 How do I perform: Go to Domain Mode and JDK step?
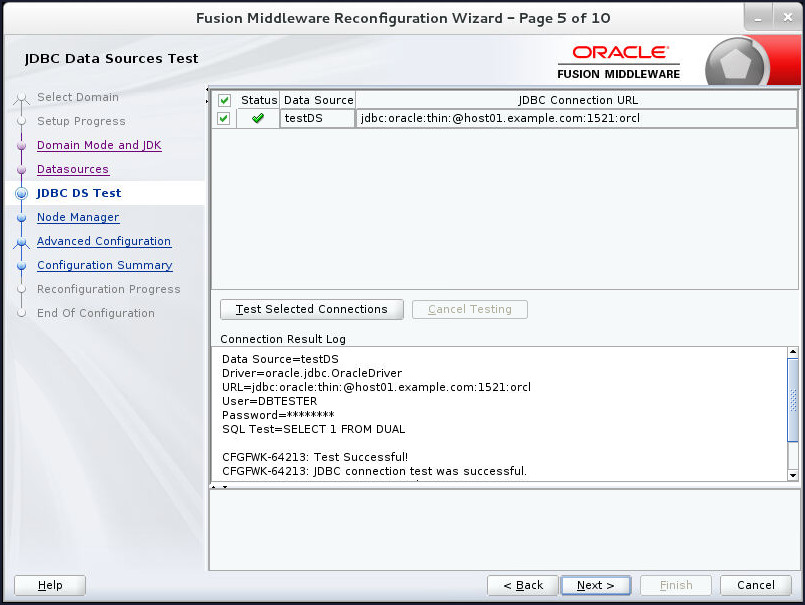click(99, 145)
